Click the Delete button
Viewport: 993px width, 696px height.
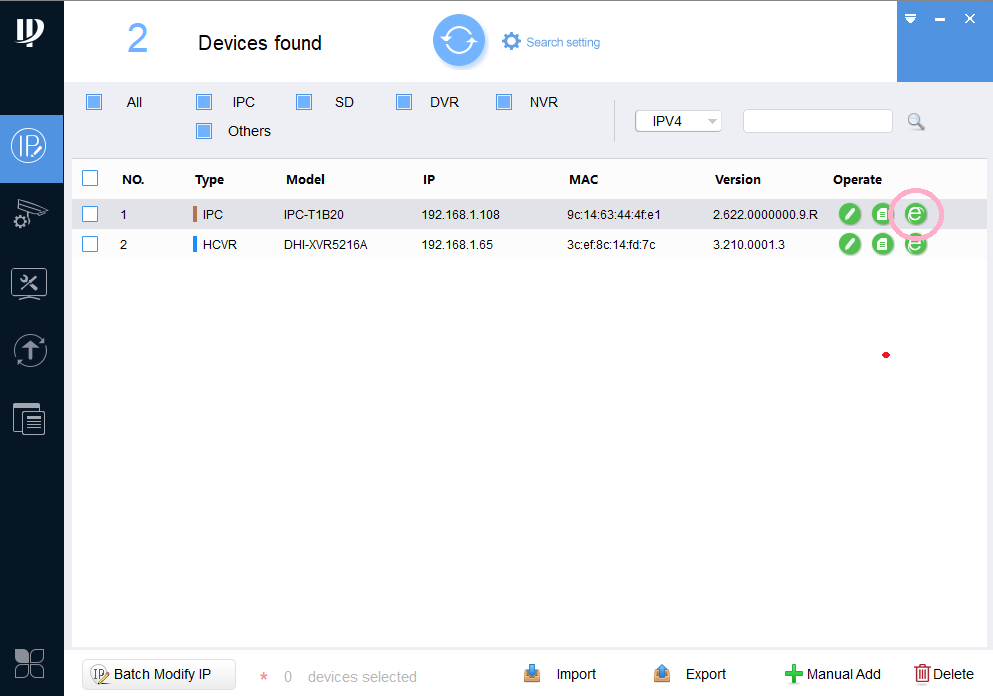point(944,674)
